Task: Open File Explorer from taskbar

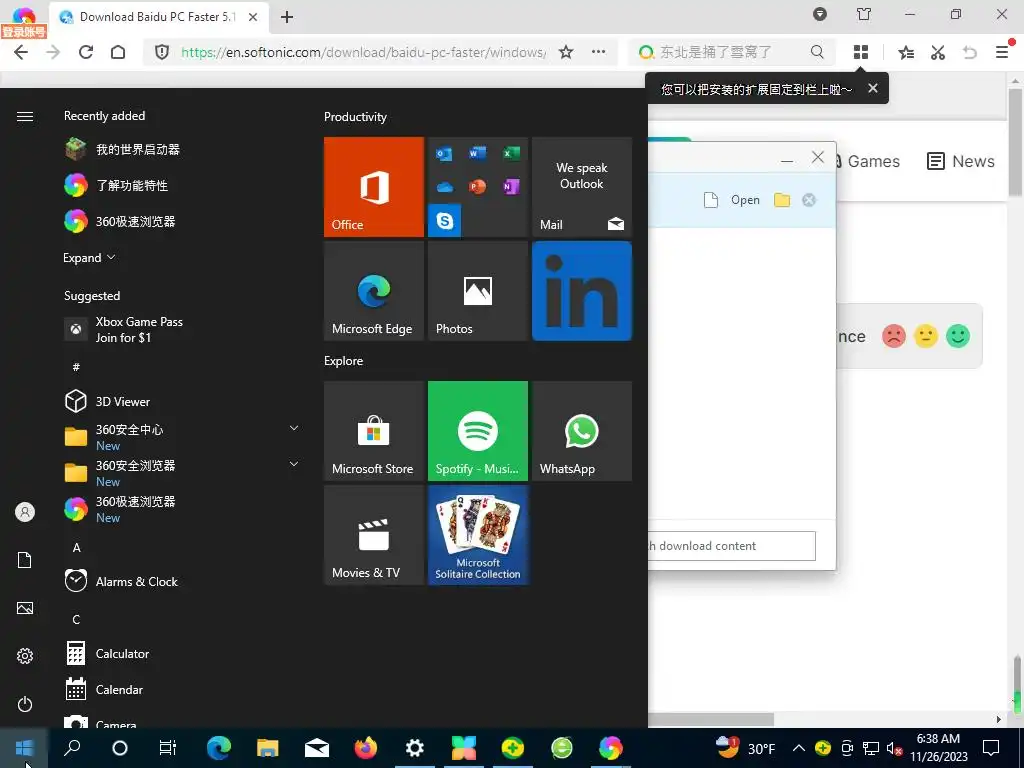Action: pos(268,748)
